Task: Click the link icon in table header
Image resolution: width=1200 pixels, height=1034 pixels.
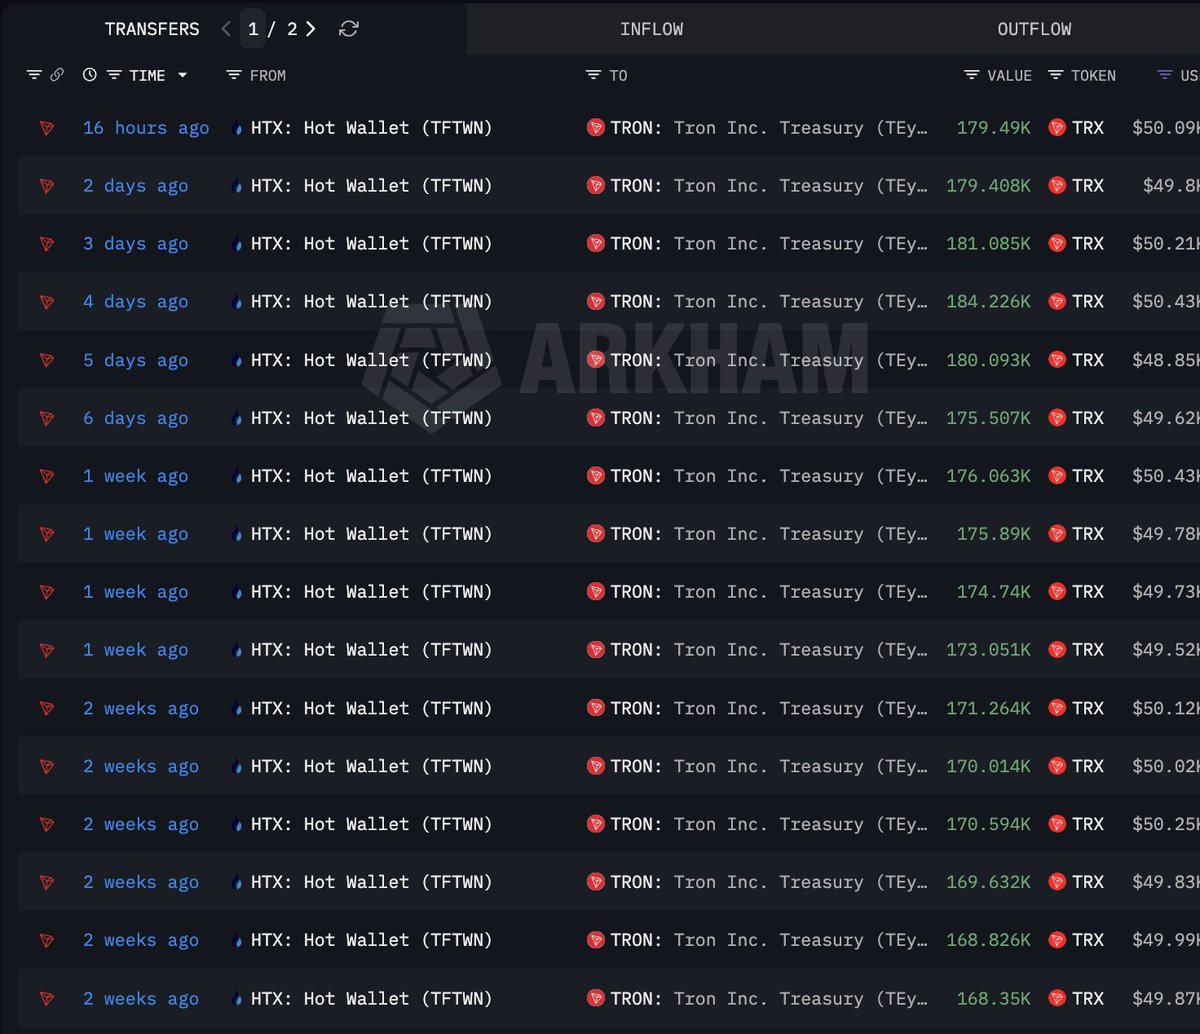Action: (x=57, y=75)
